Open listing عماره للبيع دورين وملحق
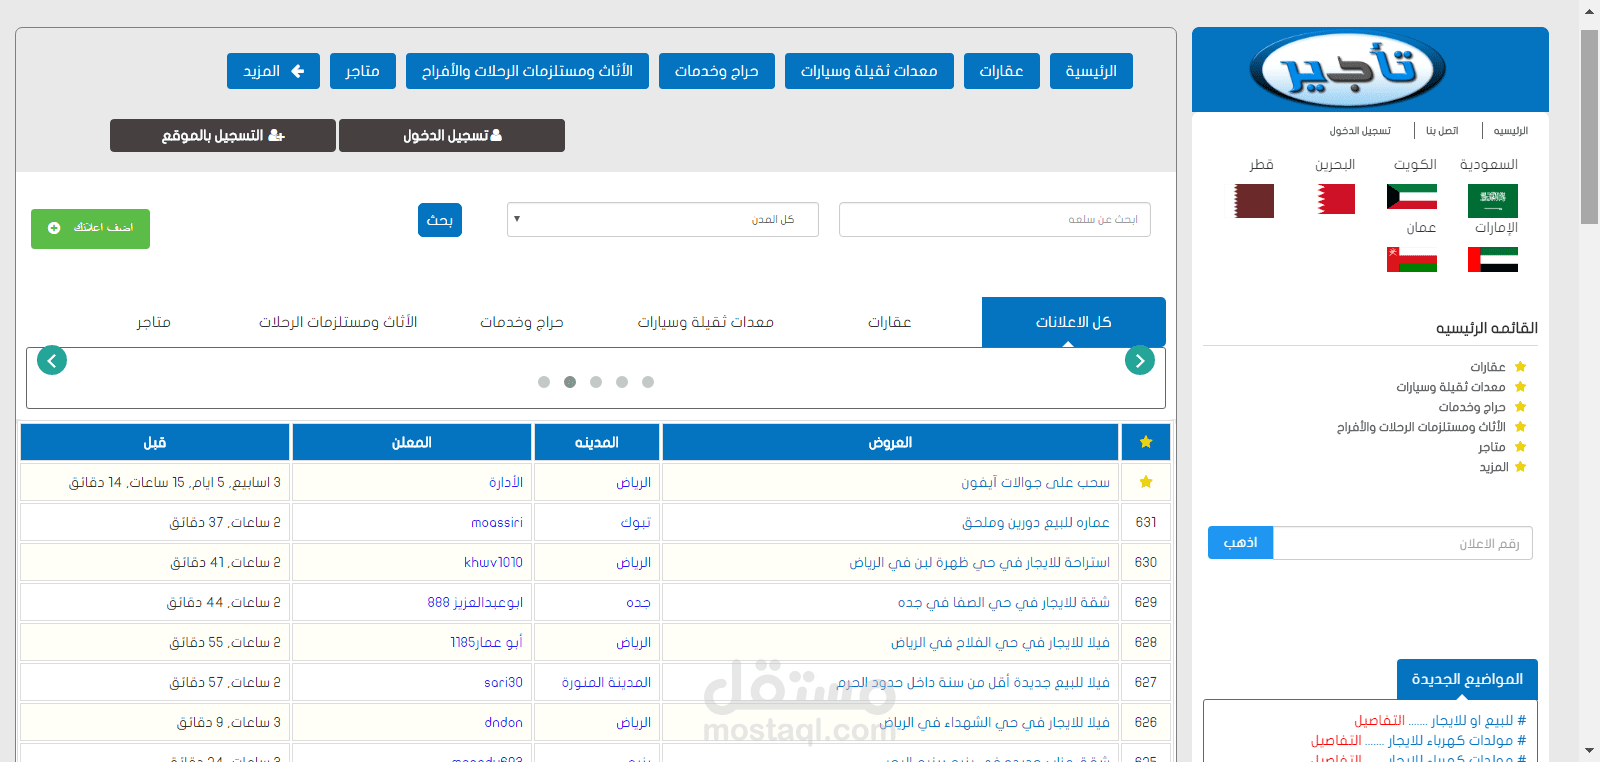The image size is (1600, 762). (x=1036, y=522)
